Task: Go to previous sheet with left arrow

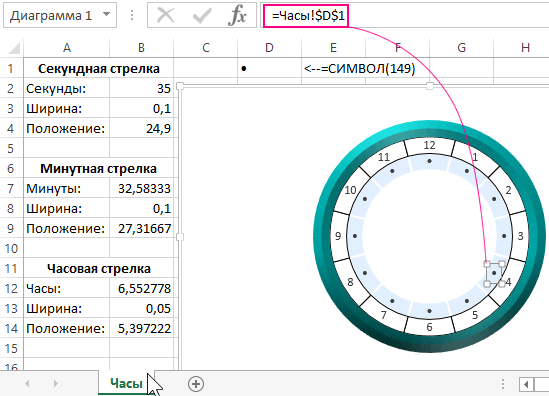Action: [x=27, y=384]
